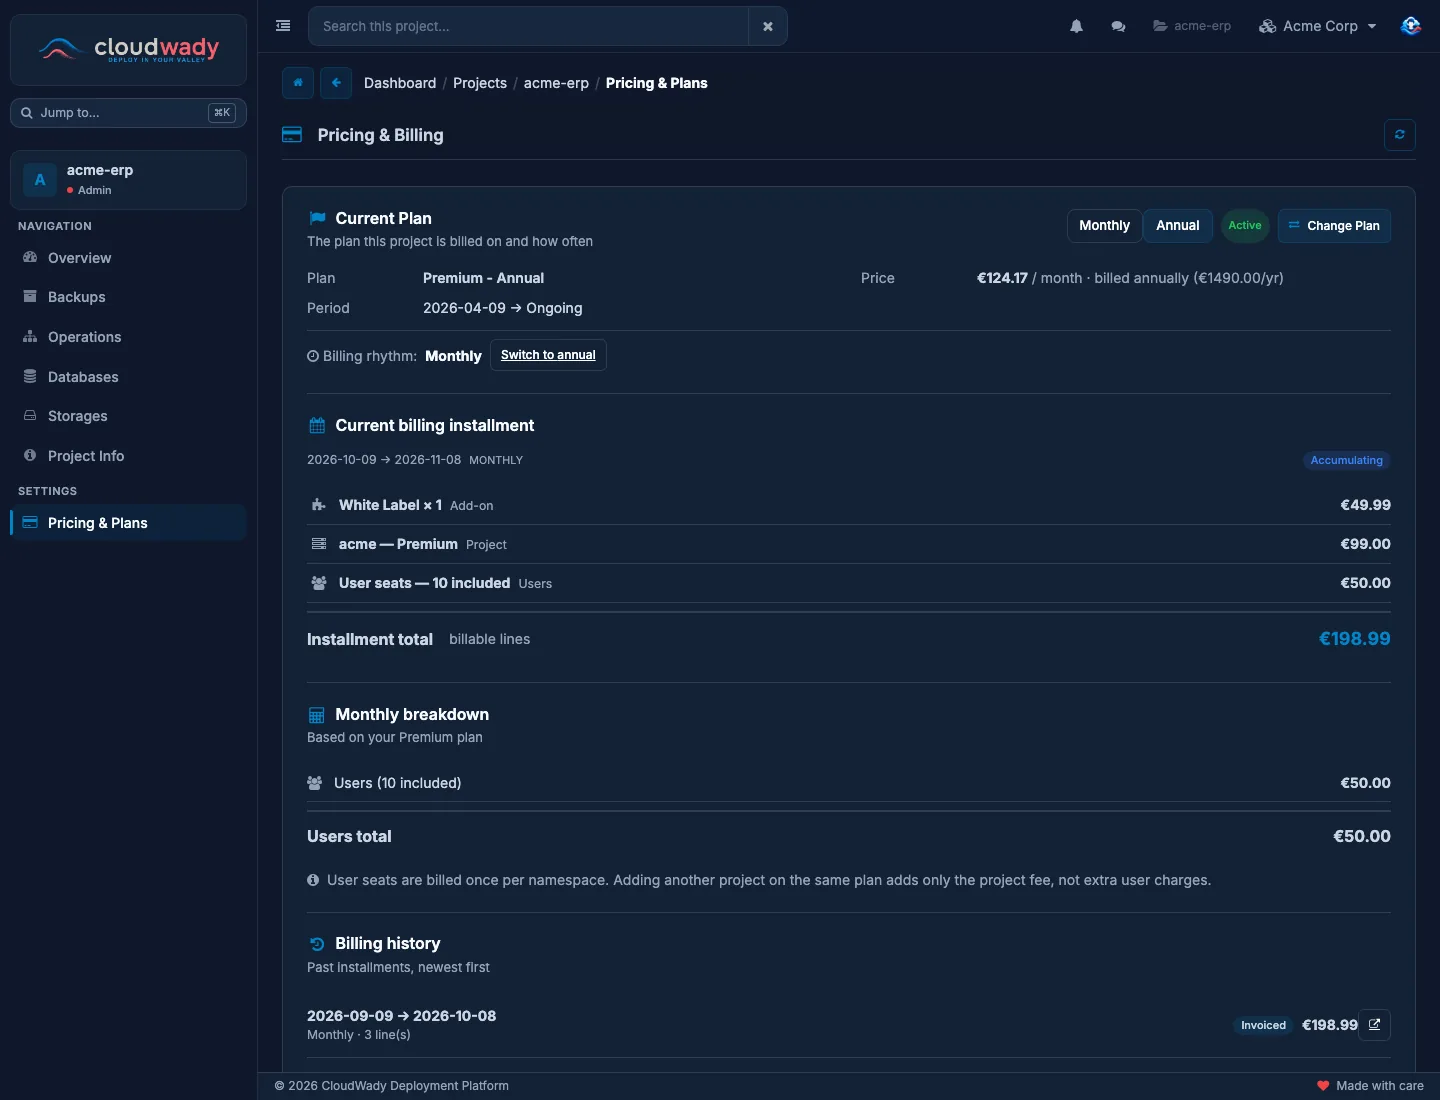Open the chat messages icon
1440x1100 pixels.
tap(1118, 26)
